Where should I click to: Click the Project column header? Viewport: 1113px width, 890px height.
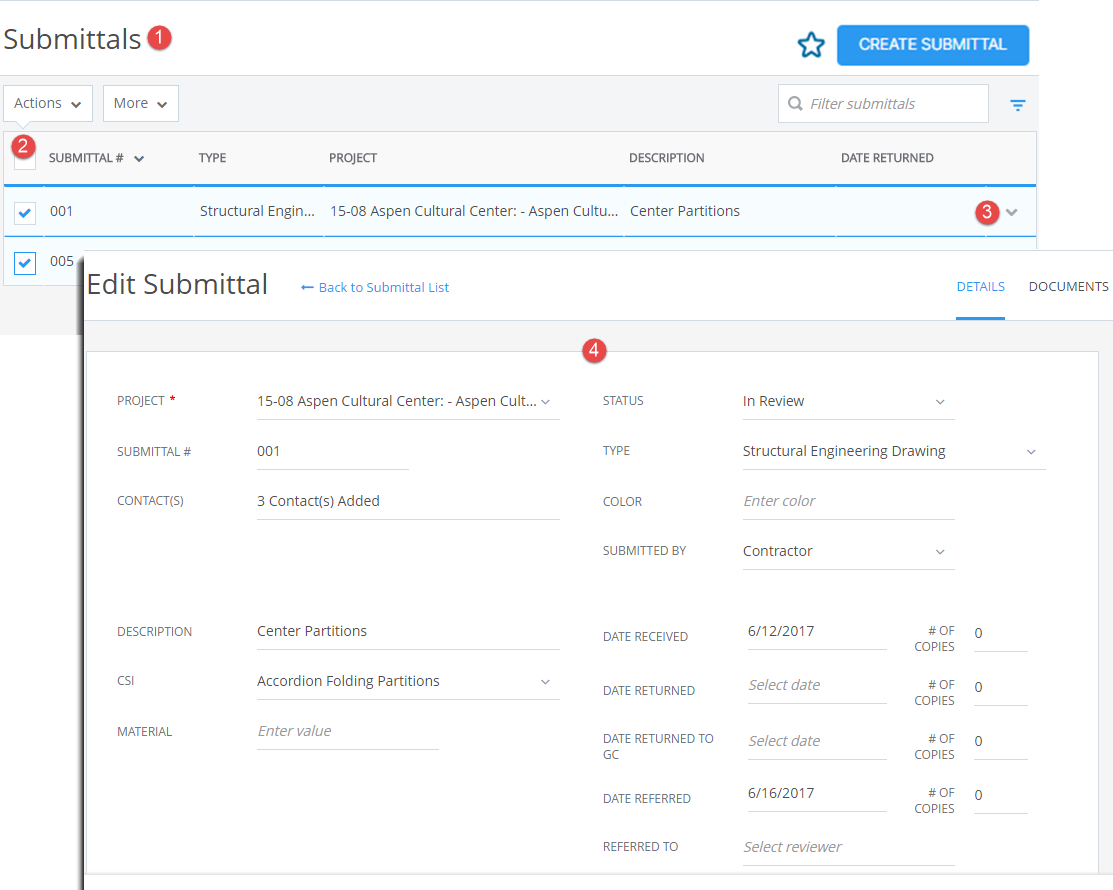click(x=353, y=158)
